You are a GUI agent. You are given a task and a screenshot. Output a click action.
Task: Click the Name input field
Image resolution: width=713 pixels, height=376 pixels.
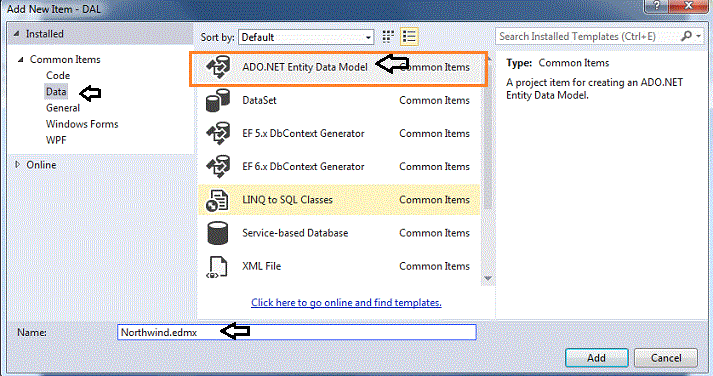coord(296,332)
